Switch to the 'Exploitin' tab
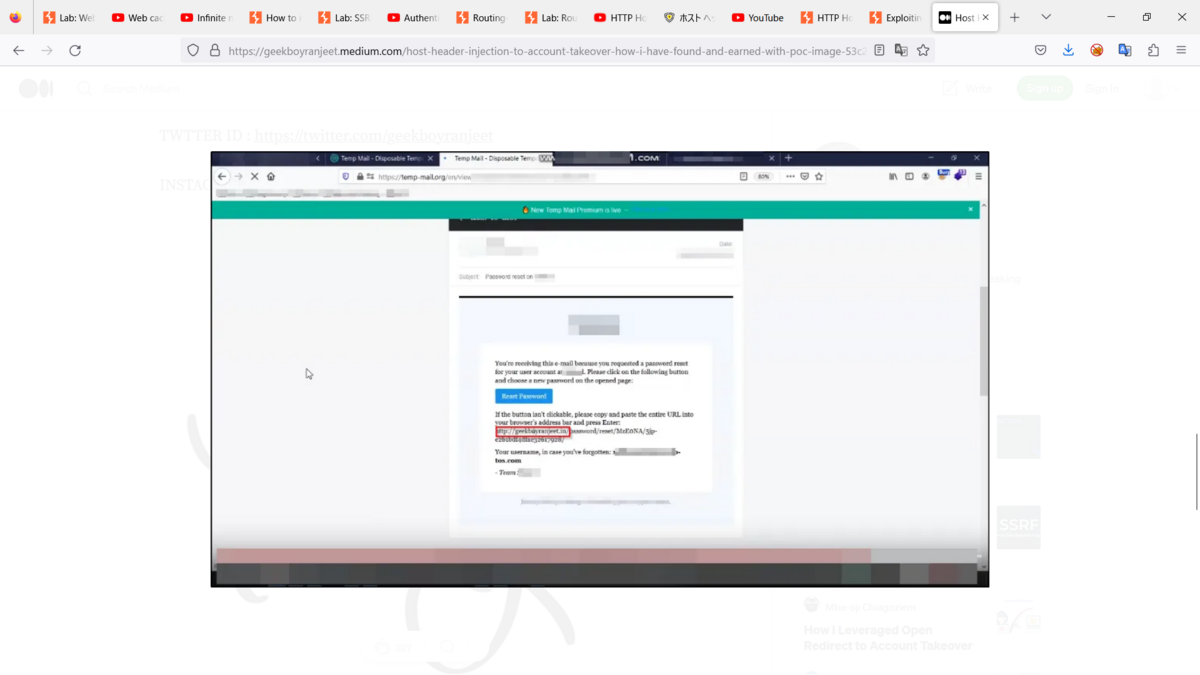 pos(895,17)
